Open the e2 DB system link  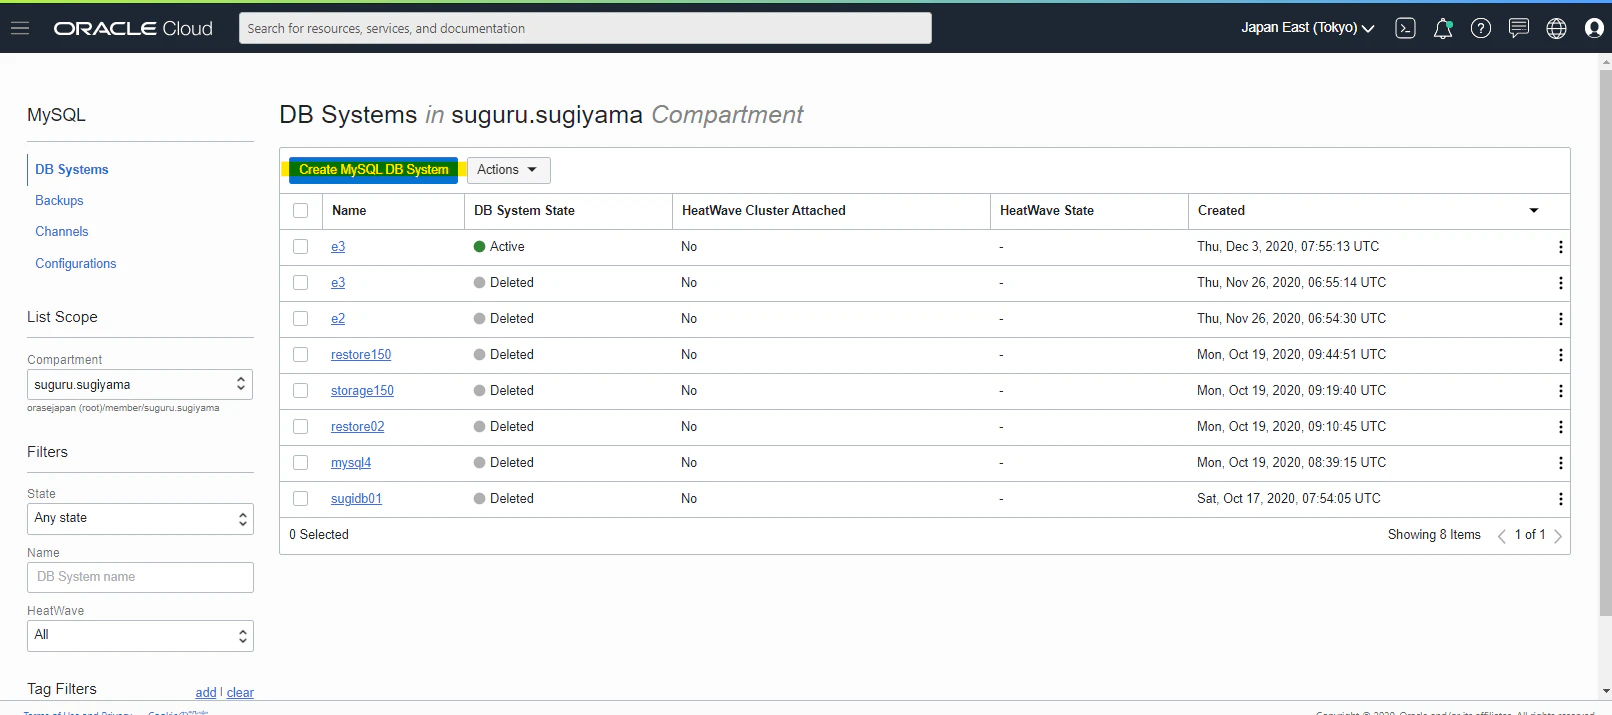pyautogui.click(x=338, y=319)
